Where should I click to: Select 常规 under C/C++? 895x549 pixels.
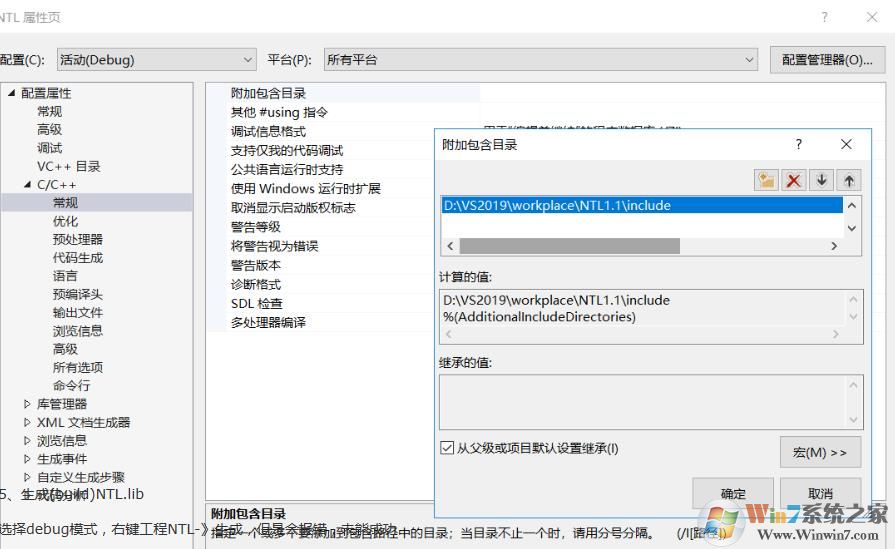pyautogui.click(x=65, y=203)
